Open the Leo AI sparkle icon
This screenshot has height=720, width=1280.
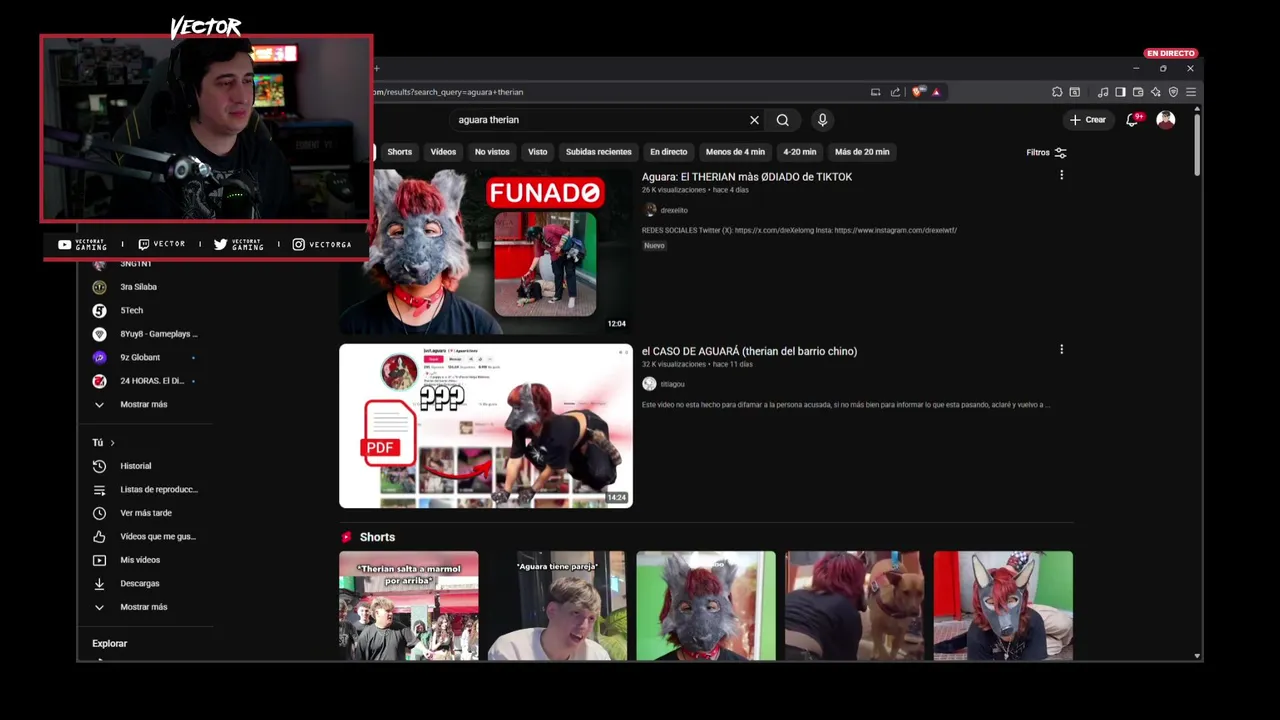(x=1157, y=92)
